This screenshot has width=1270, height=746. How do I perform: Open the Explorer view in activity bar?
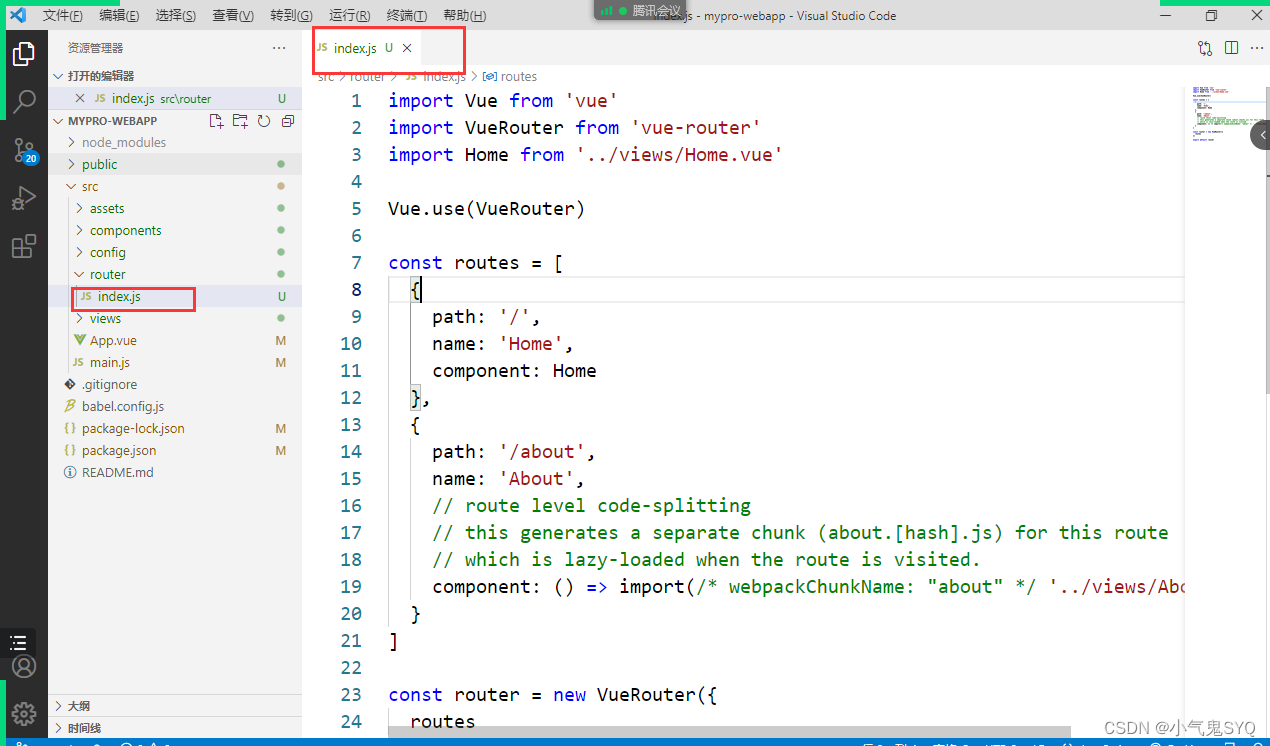tap(24, 54)
